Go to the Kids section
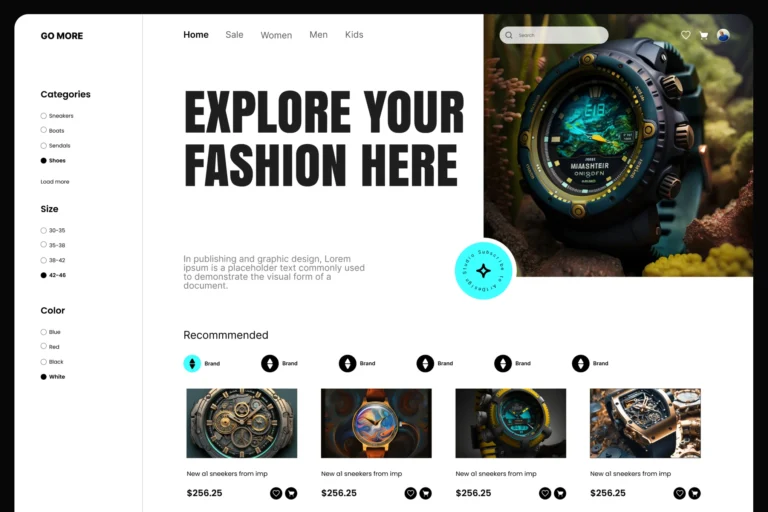The width and height of the screenshot is (768, 512). pyautogui.click(x=354, y=35)
